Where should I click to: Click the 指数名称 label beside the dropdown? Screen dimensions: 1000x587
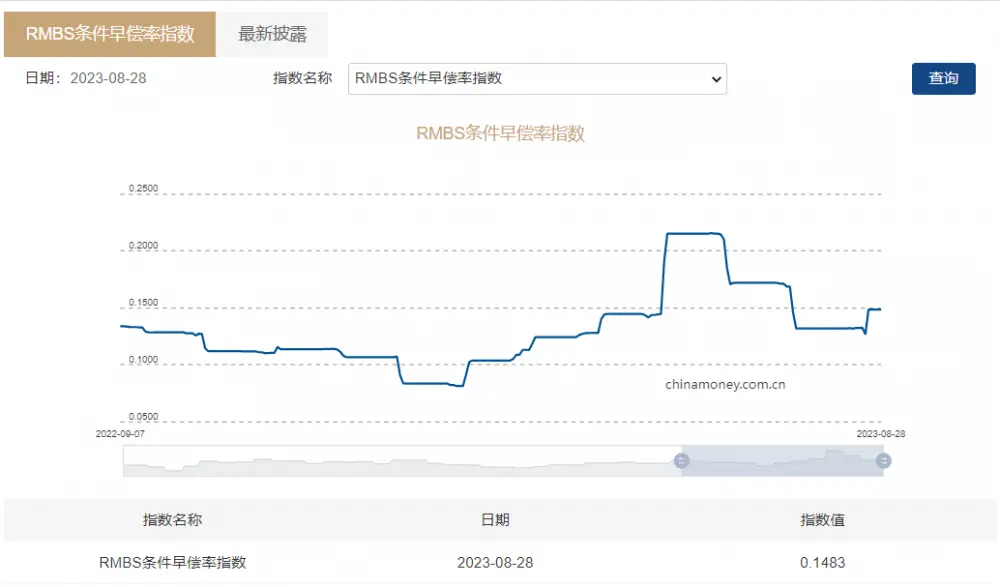click(x=302, y=78)
